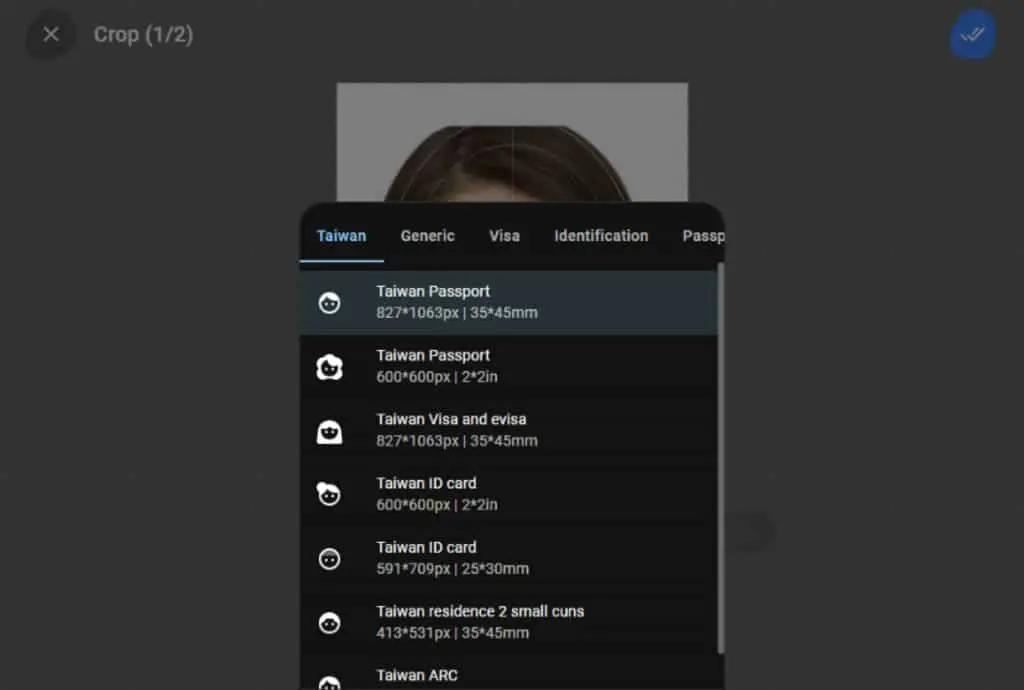Click the face icon of Taiwan residence 2 small cuns
Screen dimensions: 1024x690
pos(329,623)
